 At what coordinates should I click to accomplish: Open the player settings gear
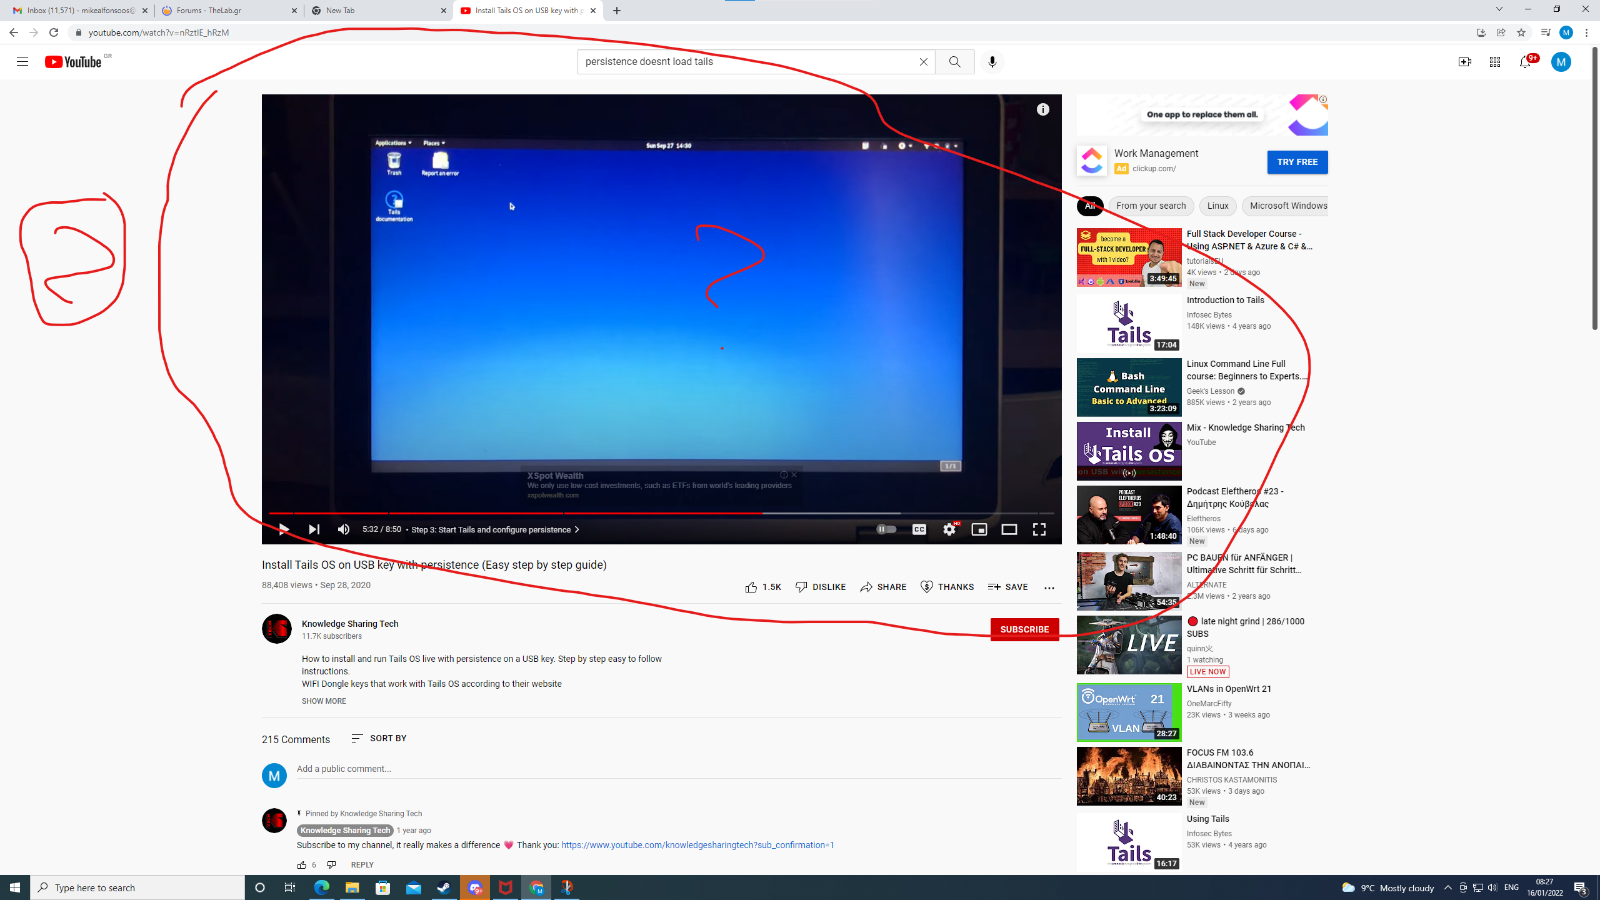click(949, 530)
